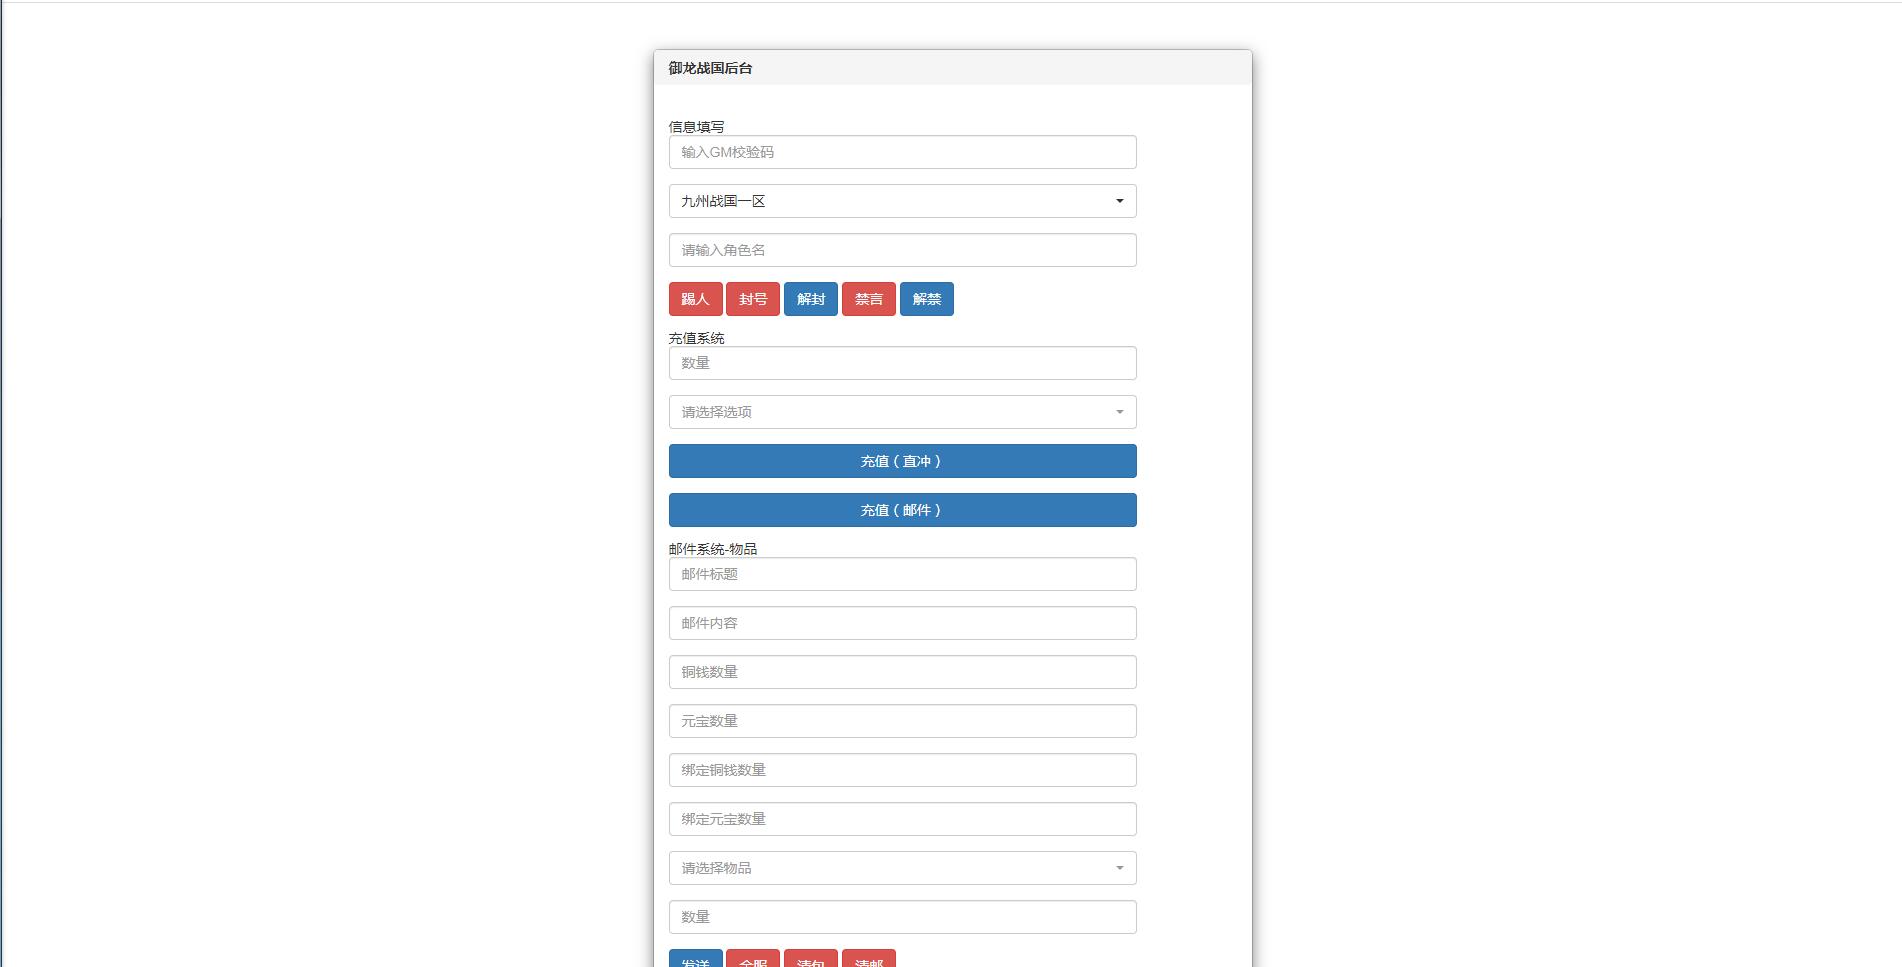Viewport: 1902px width, 967px height.
Task: Click the 御龙战国后台 panel title
Action: point(710,68)
